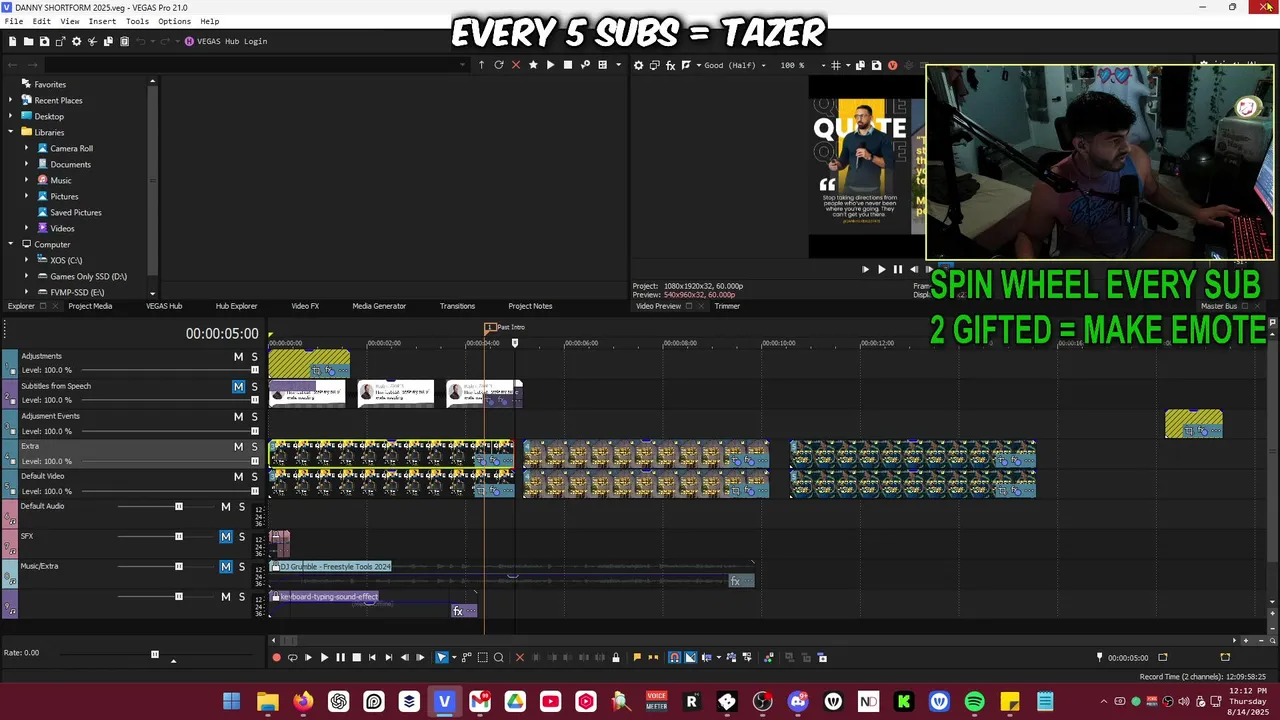Click the Past Intro timeline marker
The image size is (1280, 720).
coord(505,327)
